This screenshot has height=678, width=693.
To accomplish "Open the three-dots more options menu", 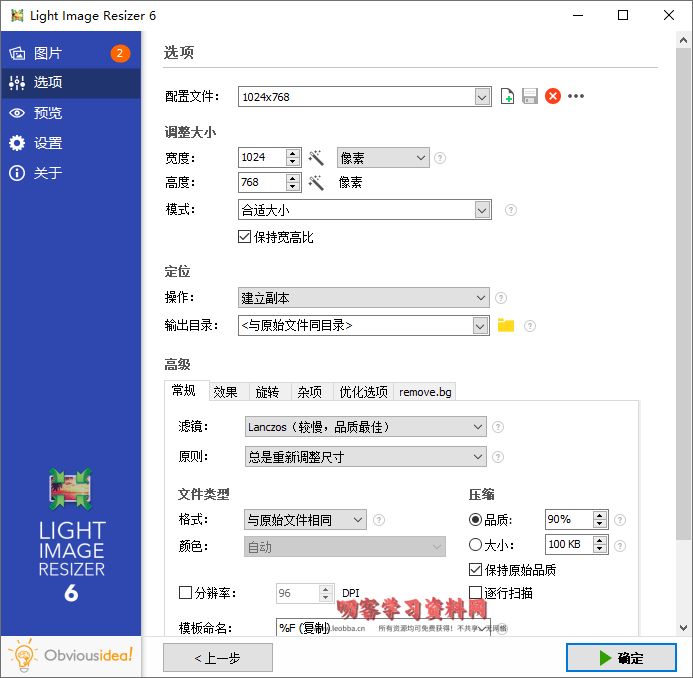I will 576,97.
